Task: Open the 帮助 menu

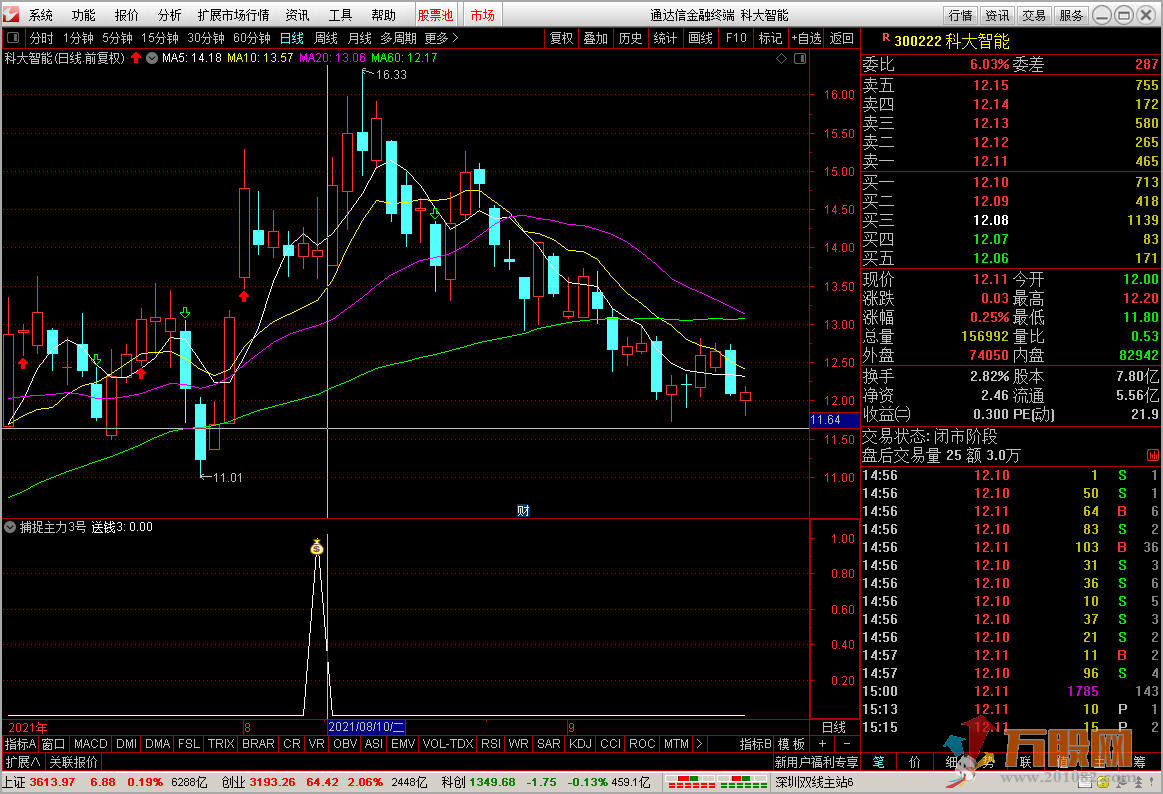Action: (x=383, y=15)
